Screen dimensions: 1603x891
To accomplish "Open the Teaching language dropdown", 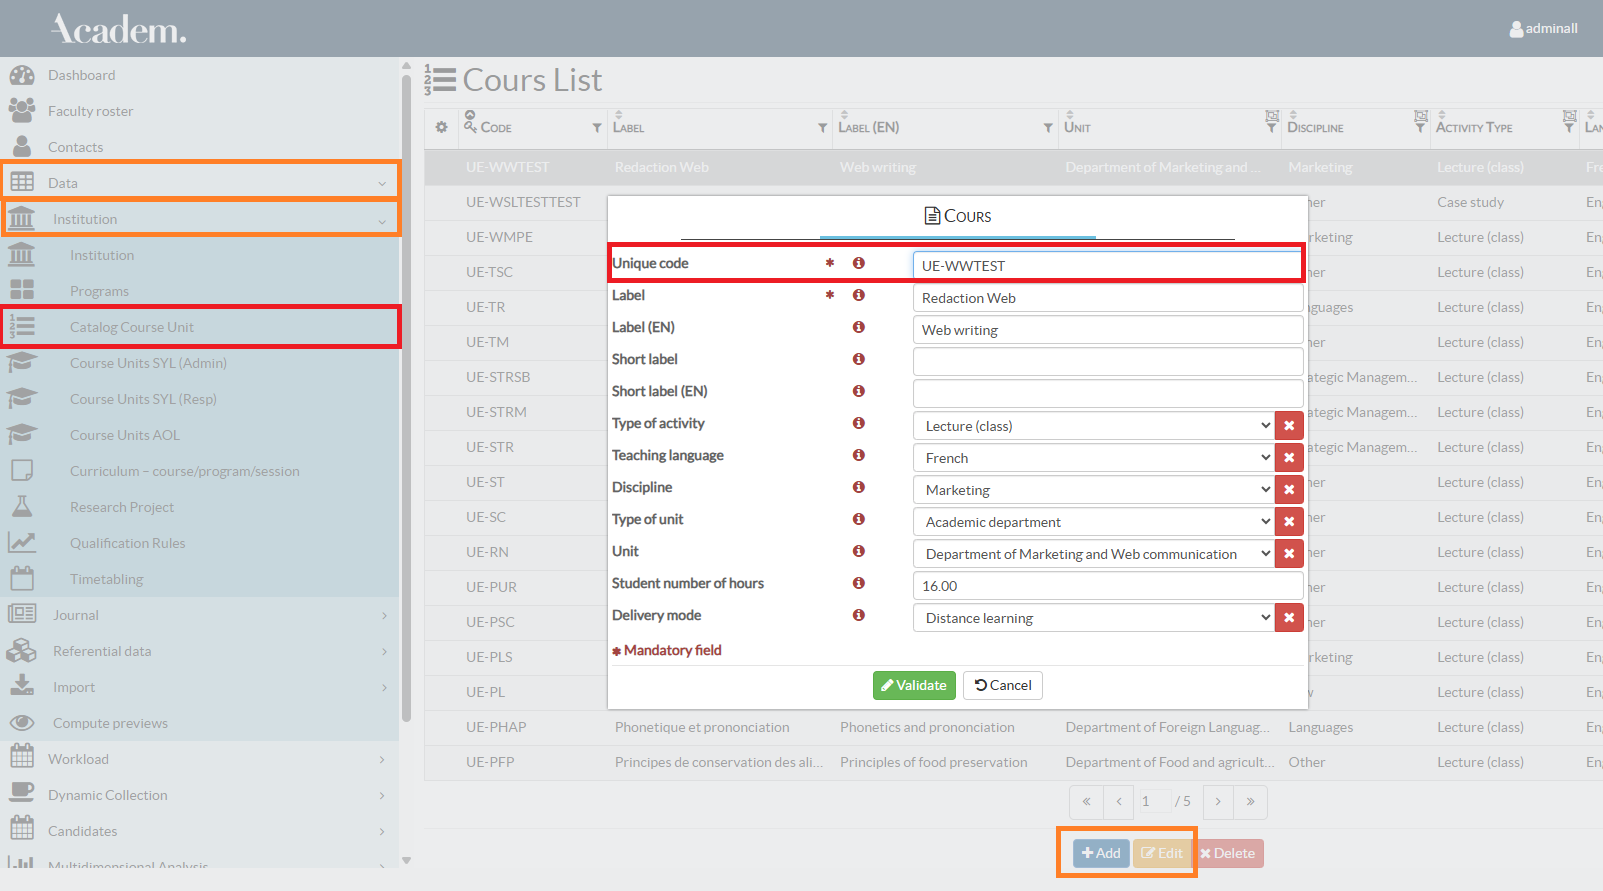I will tap(1093, 458).
